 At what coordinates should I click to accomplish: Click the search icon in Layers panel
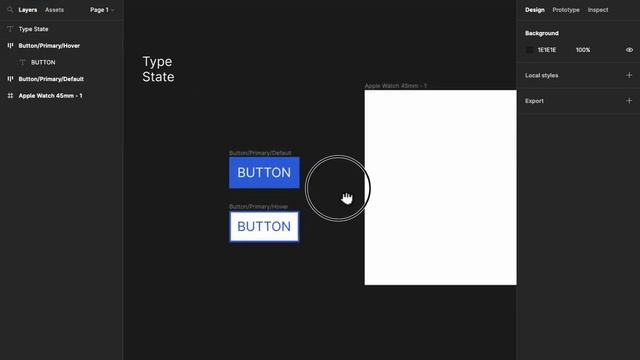pos(10,10)
